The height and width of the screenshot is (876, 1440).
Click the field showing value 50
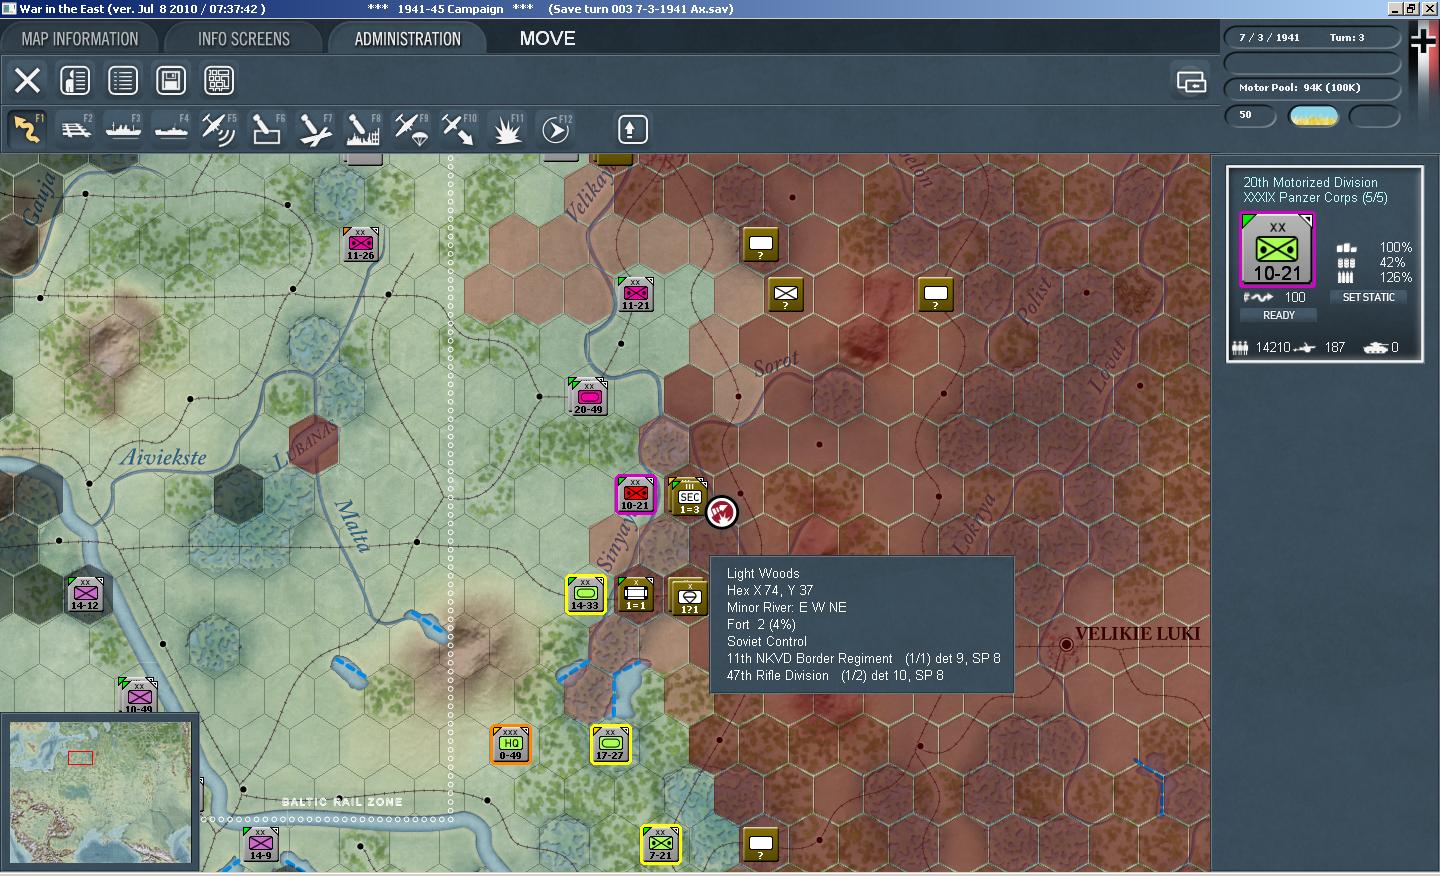[1251, 116]
